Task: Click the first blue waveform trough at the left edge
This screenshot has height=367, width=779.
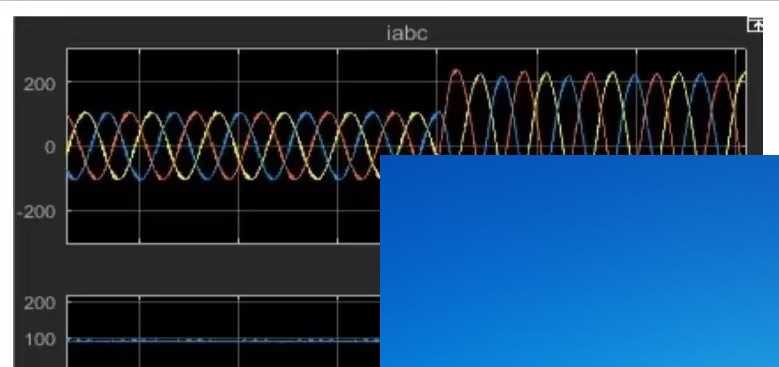Action: [73, 176]
